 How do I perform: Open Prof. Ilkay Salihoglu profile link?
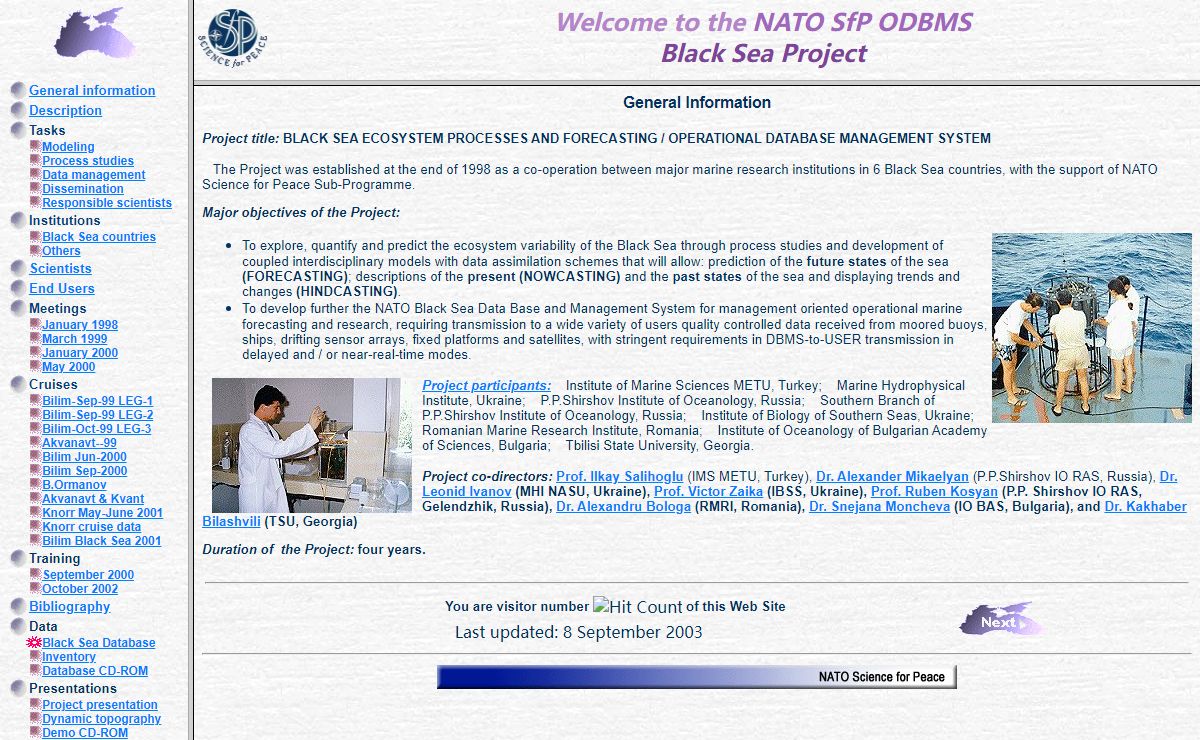[620, 476]
